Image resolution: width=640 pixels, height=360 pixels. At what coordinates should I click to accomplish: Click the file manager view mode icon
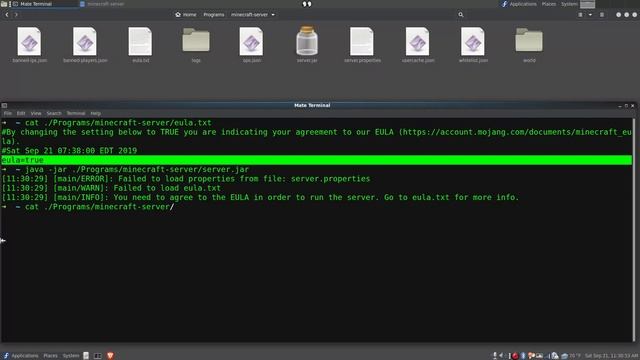click(580, 15)
